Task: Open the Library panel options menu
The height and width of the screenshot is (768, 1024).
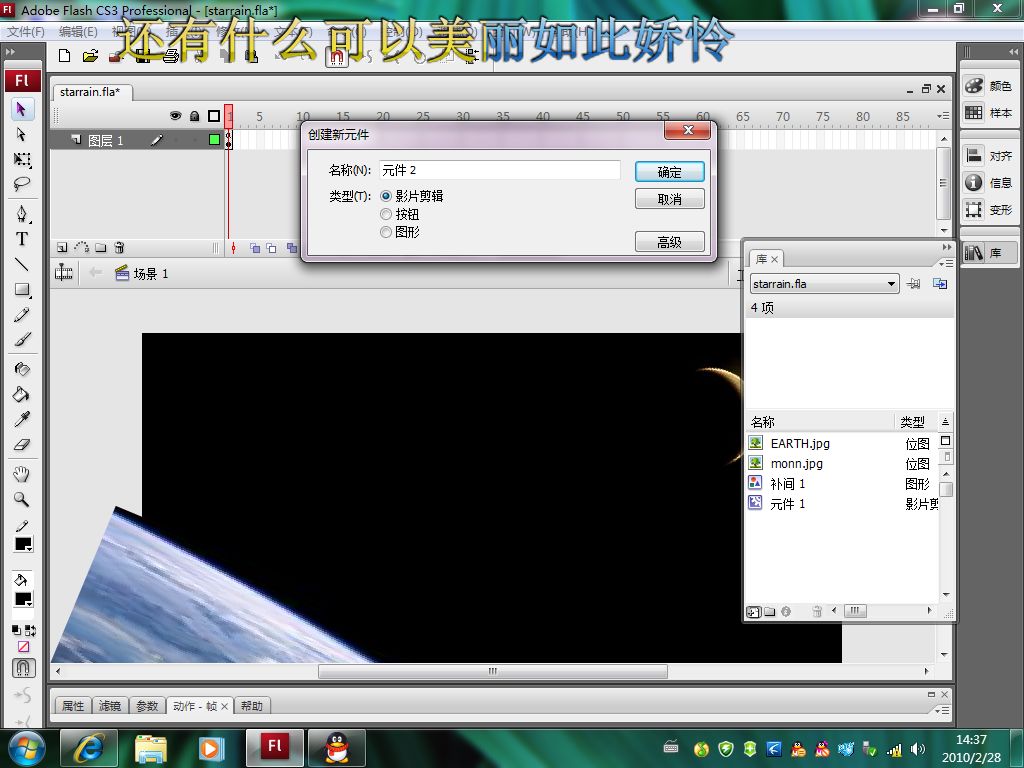Action: pos(945,263)
